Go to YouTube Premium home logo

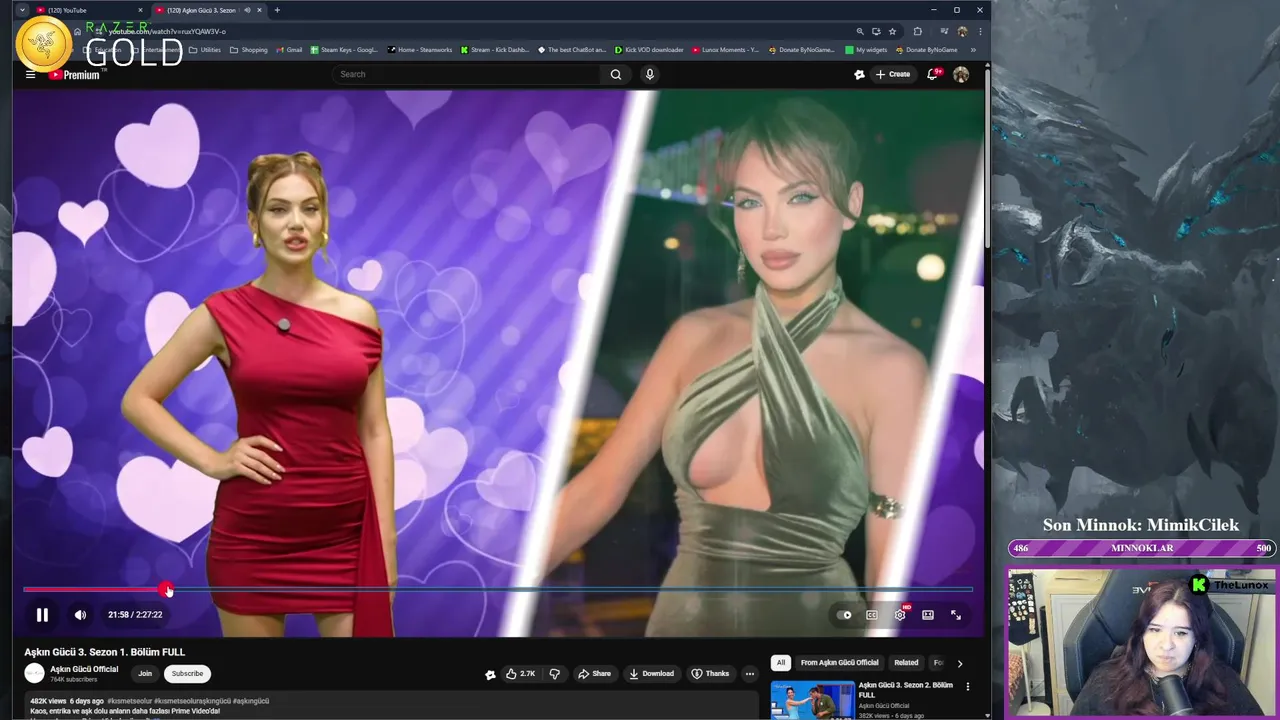74,74
